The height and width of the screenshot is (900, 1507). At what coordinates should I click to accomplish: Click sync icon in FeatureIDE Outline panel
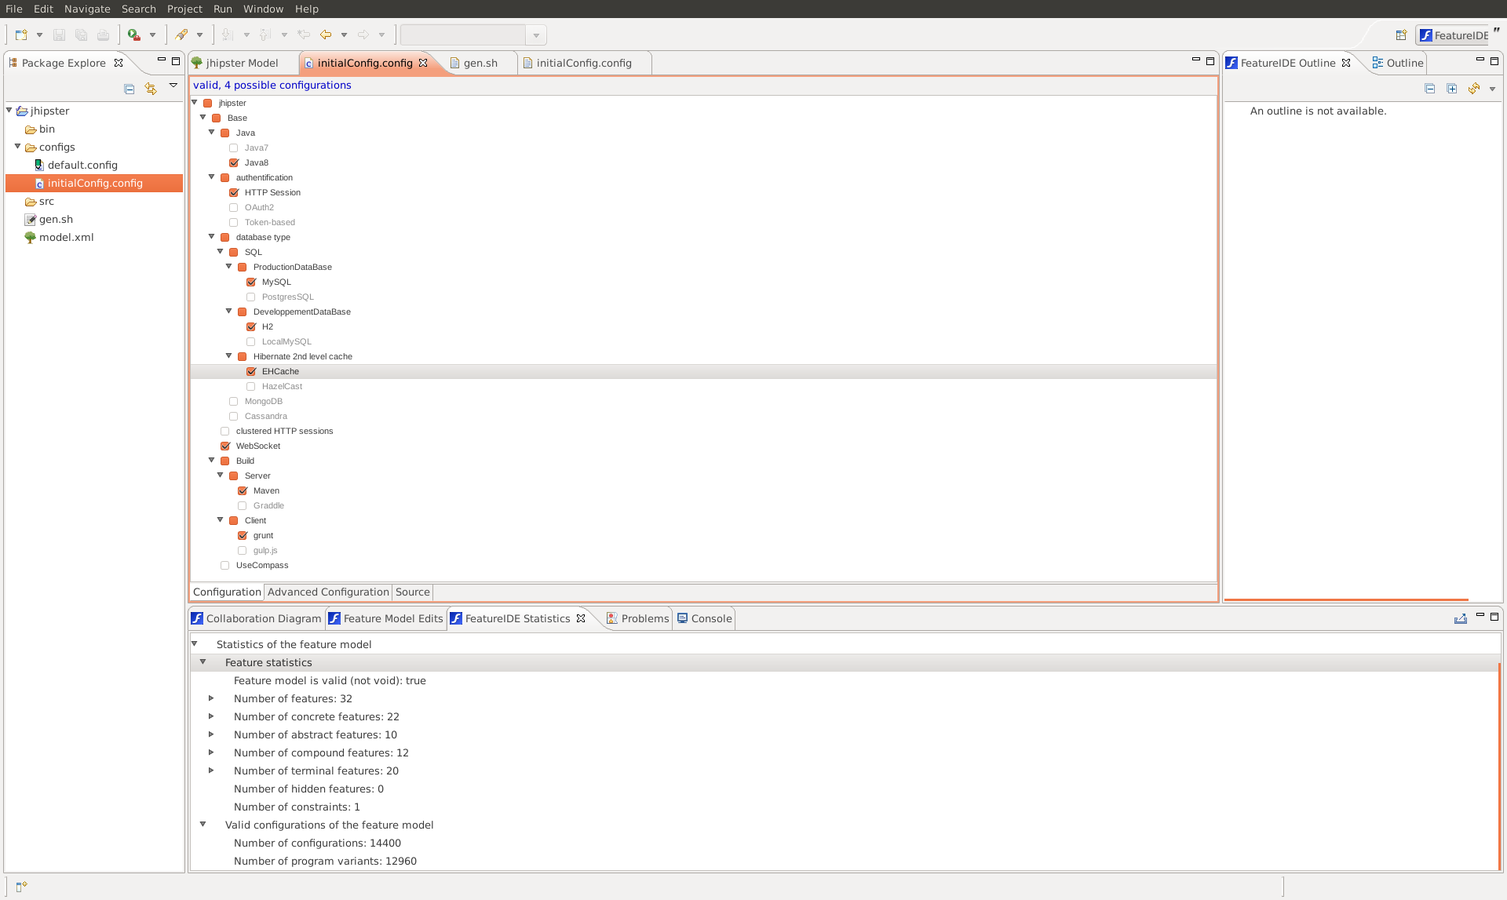(1474, 89)
